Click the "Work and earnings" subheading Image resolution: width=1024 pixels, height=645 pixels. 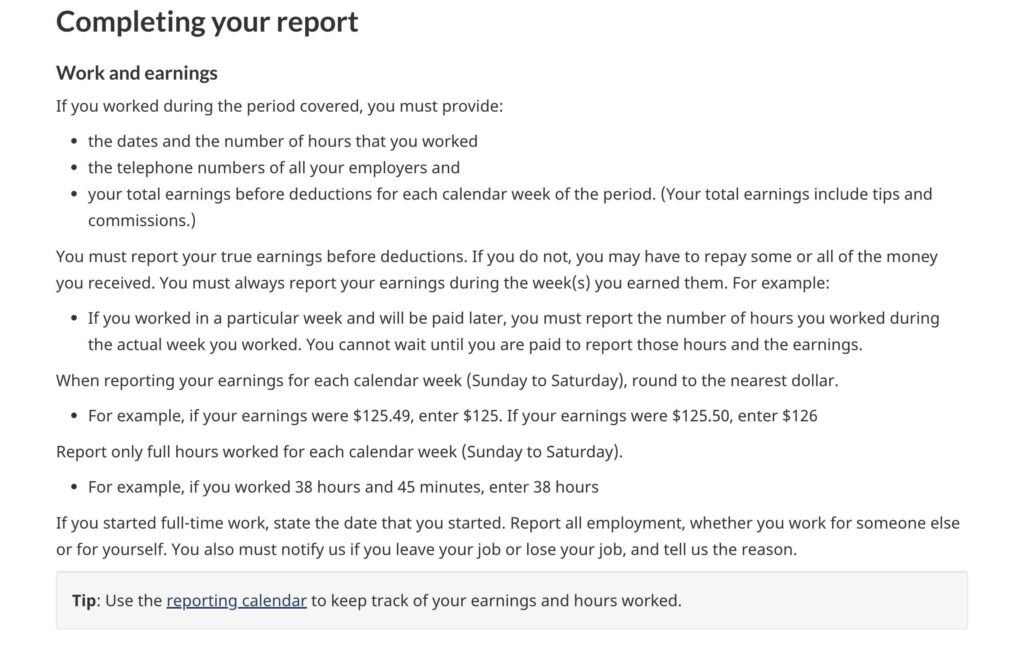[x=137, y=73]
